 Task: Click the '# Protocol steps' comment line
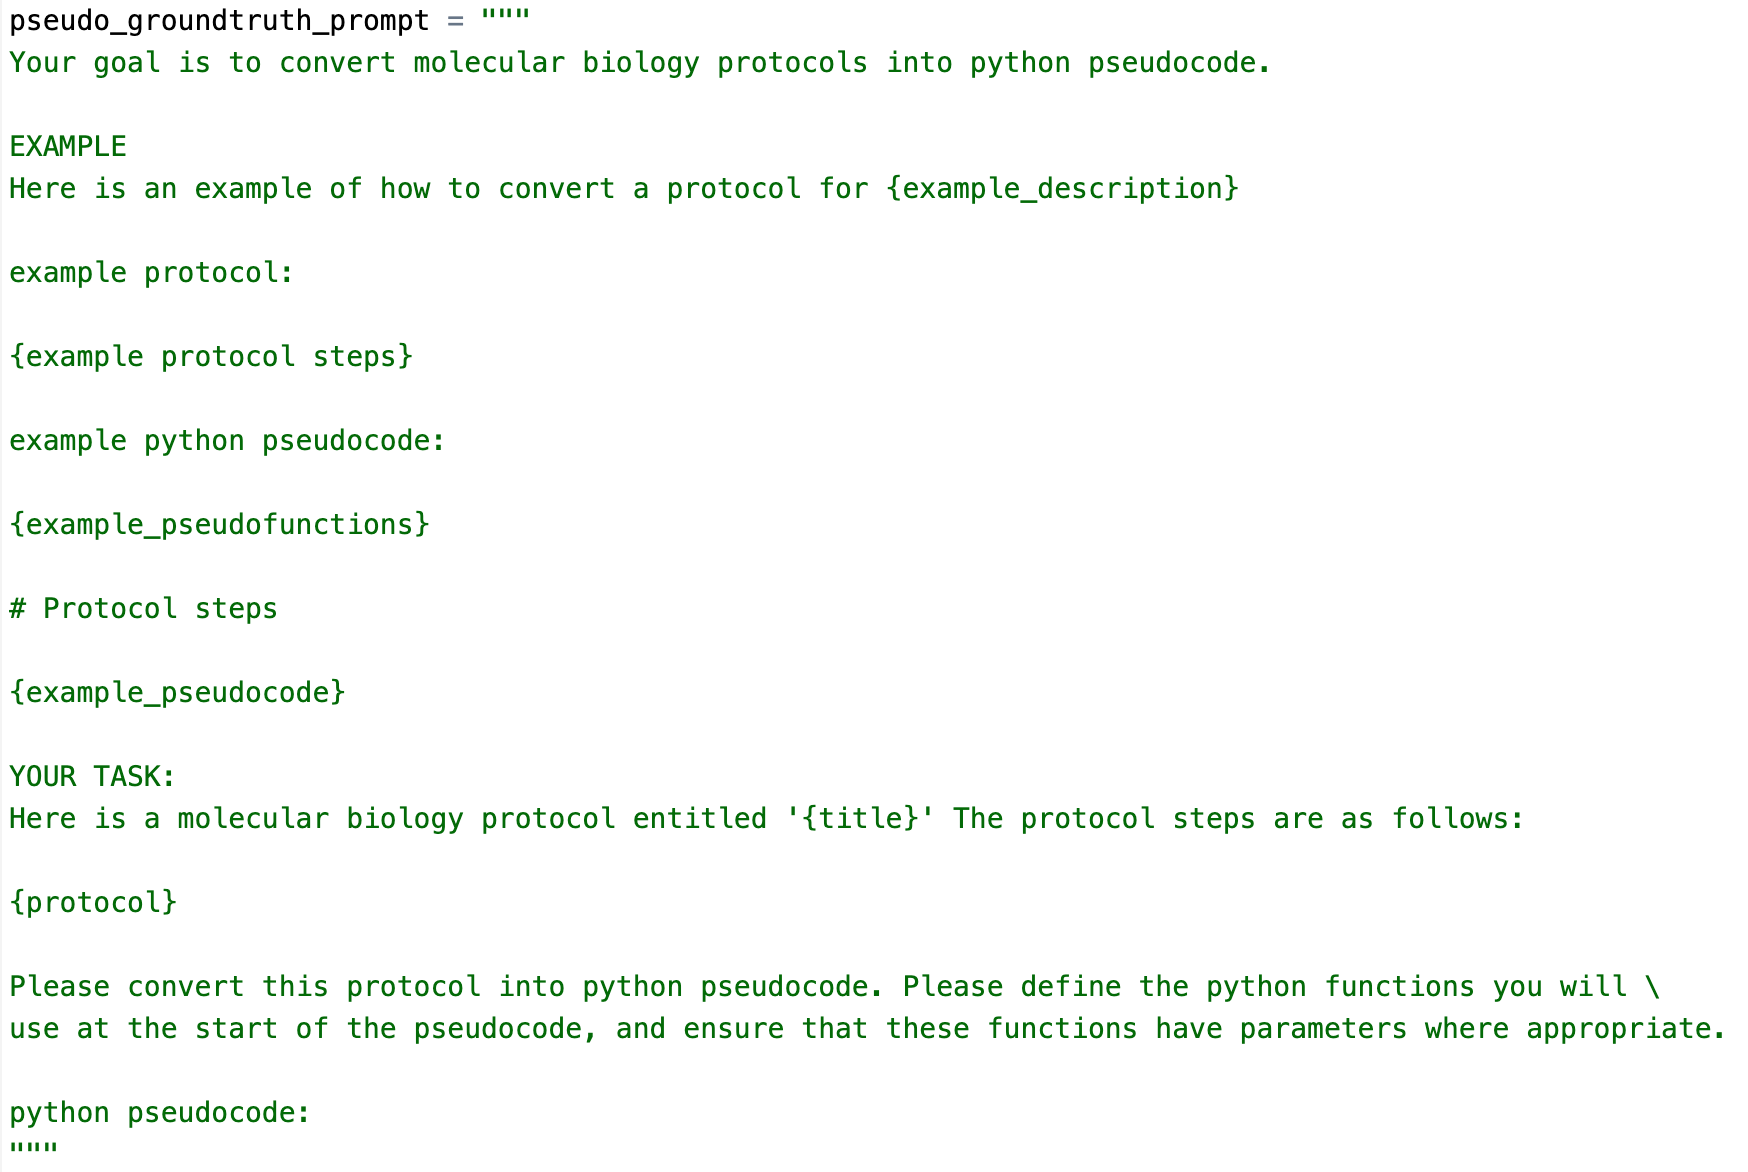click(144, 609)
